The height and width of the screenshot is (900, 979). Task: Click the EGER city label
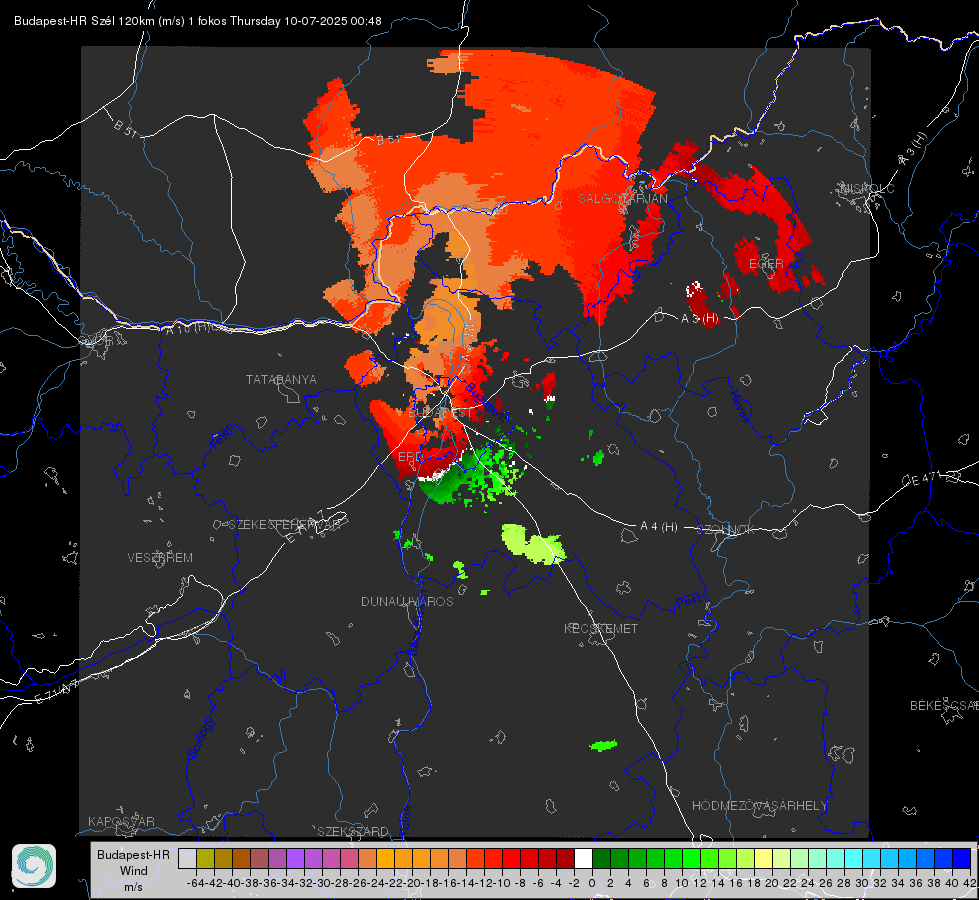tap(766, 264)
